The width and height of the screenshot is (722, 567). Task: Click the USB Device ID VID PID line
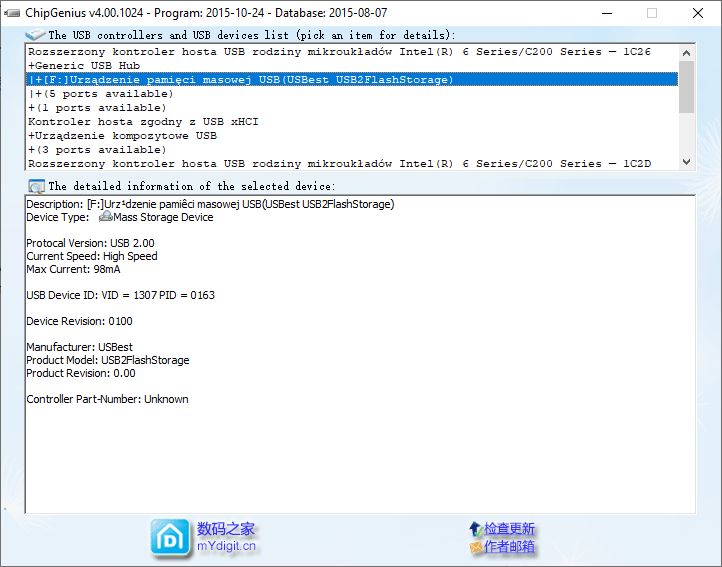(x=121, y=295)
